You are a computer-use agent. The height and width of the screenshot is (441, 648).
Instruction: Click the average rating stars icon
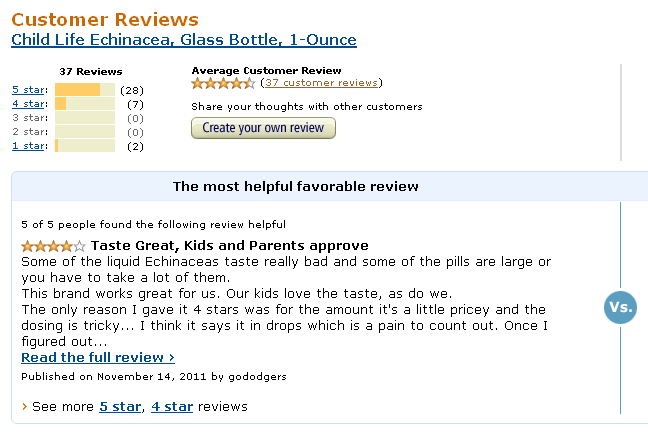(223, 83)
